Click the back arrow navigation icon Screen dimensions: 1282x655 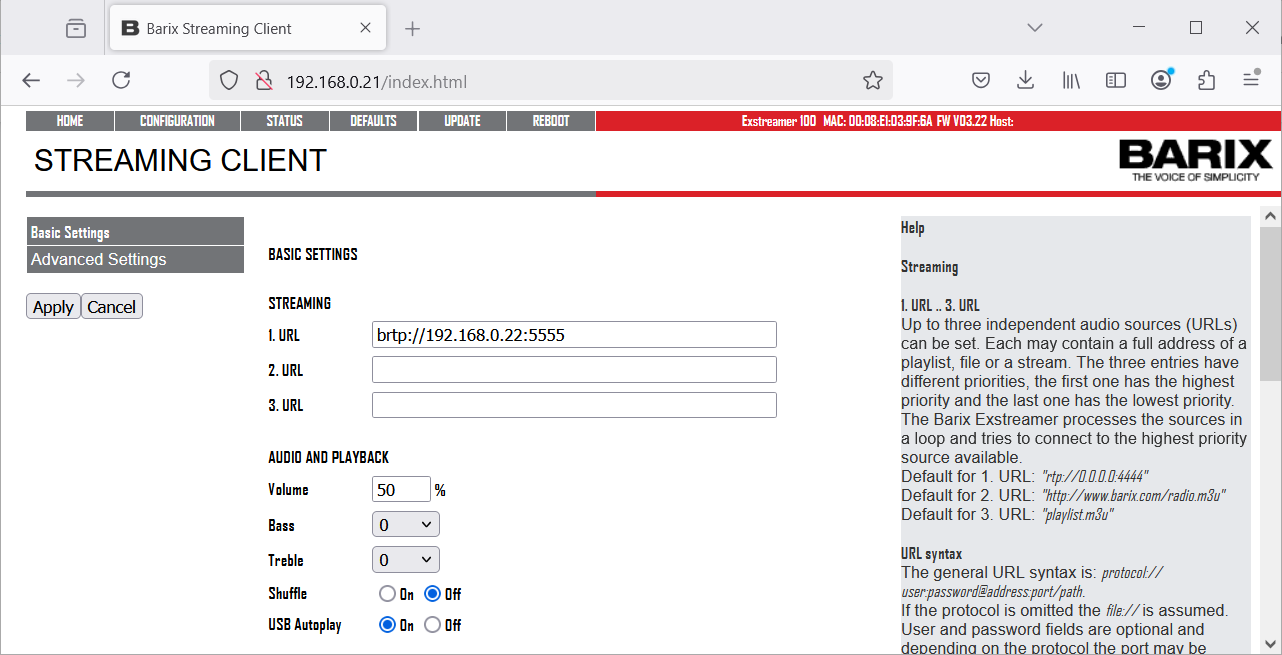click(31, 81)
